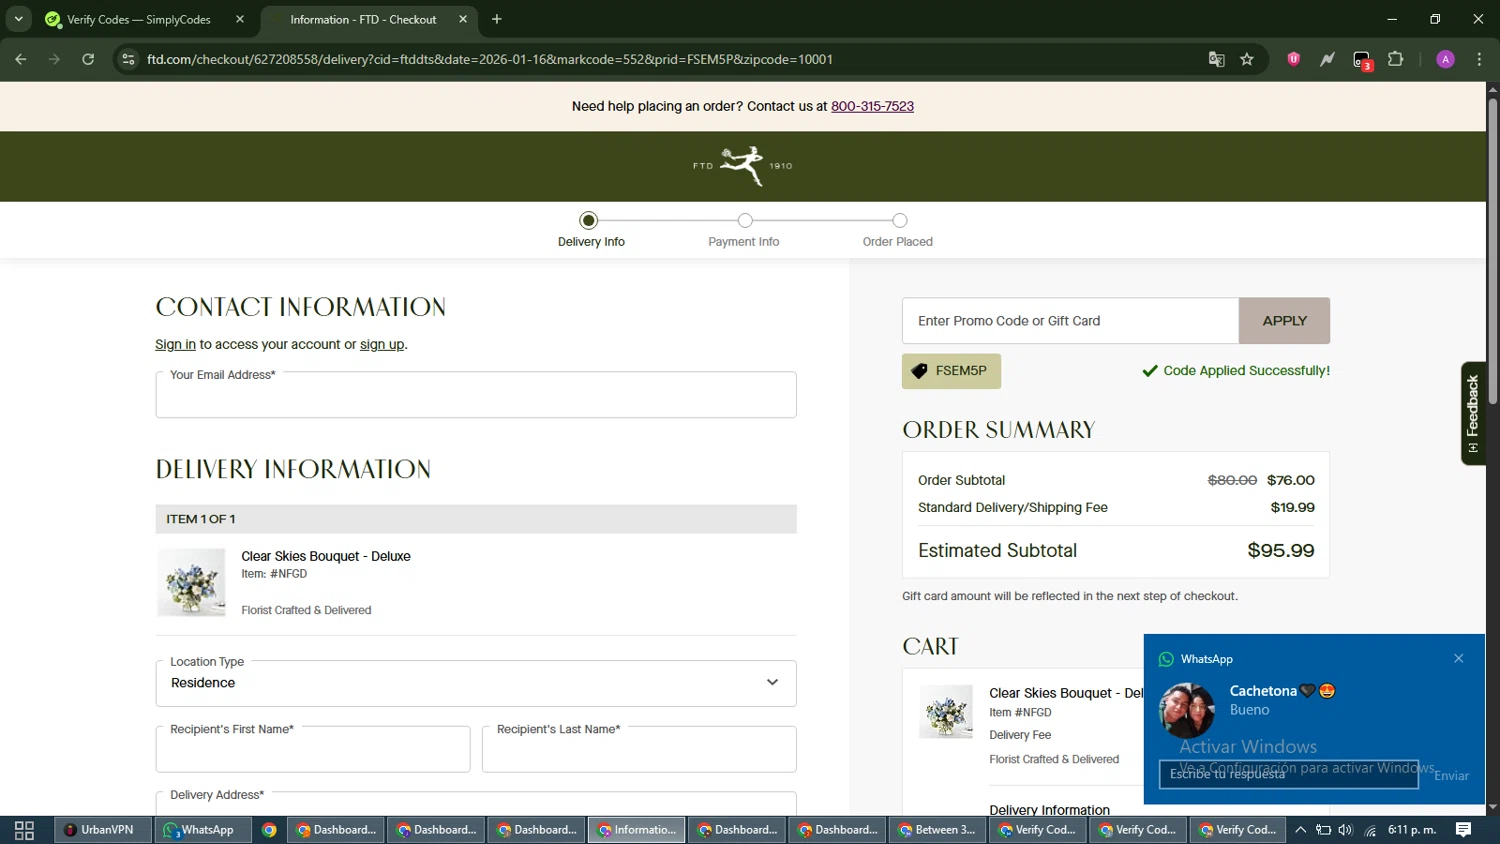Click the translate page icon
Viewport: 1500px width, 844px height.
pos(1216,59)
